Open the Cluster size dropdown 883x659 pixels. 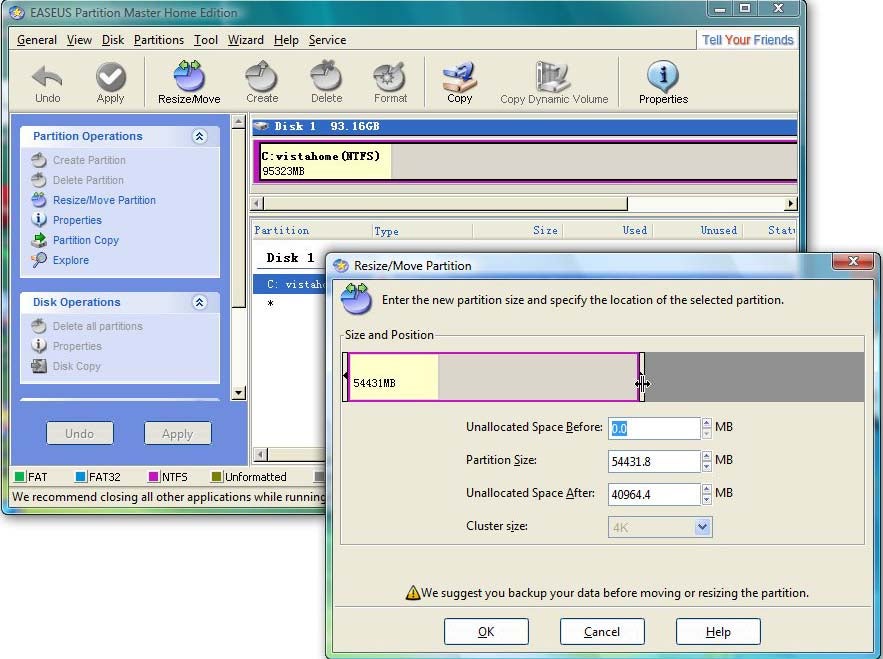click(x=702, y=527)
